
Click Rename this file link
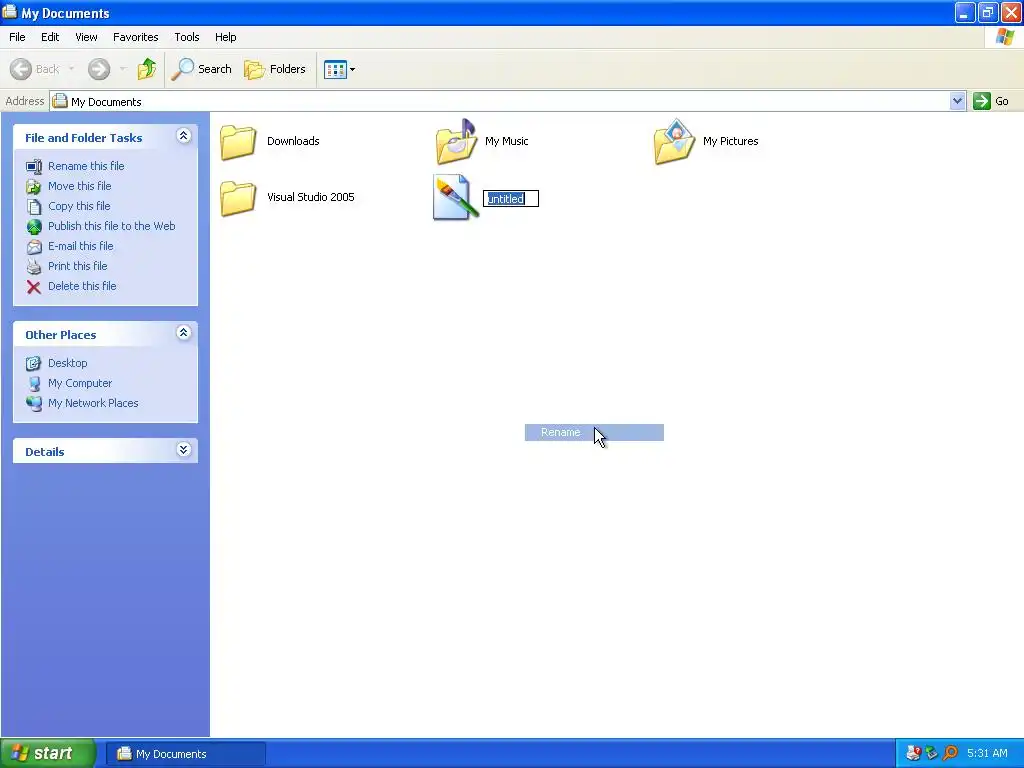[x=86, y=166]
